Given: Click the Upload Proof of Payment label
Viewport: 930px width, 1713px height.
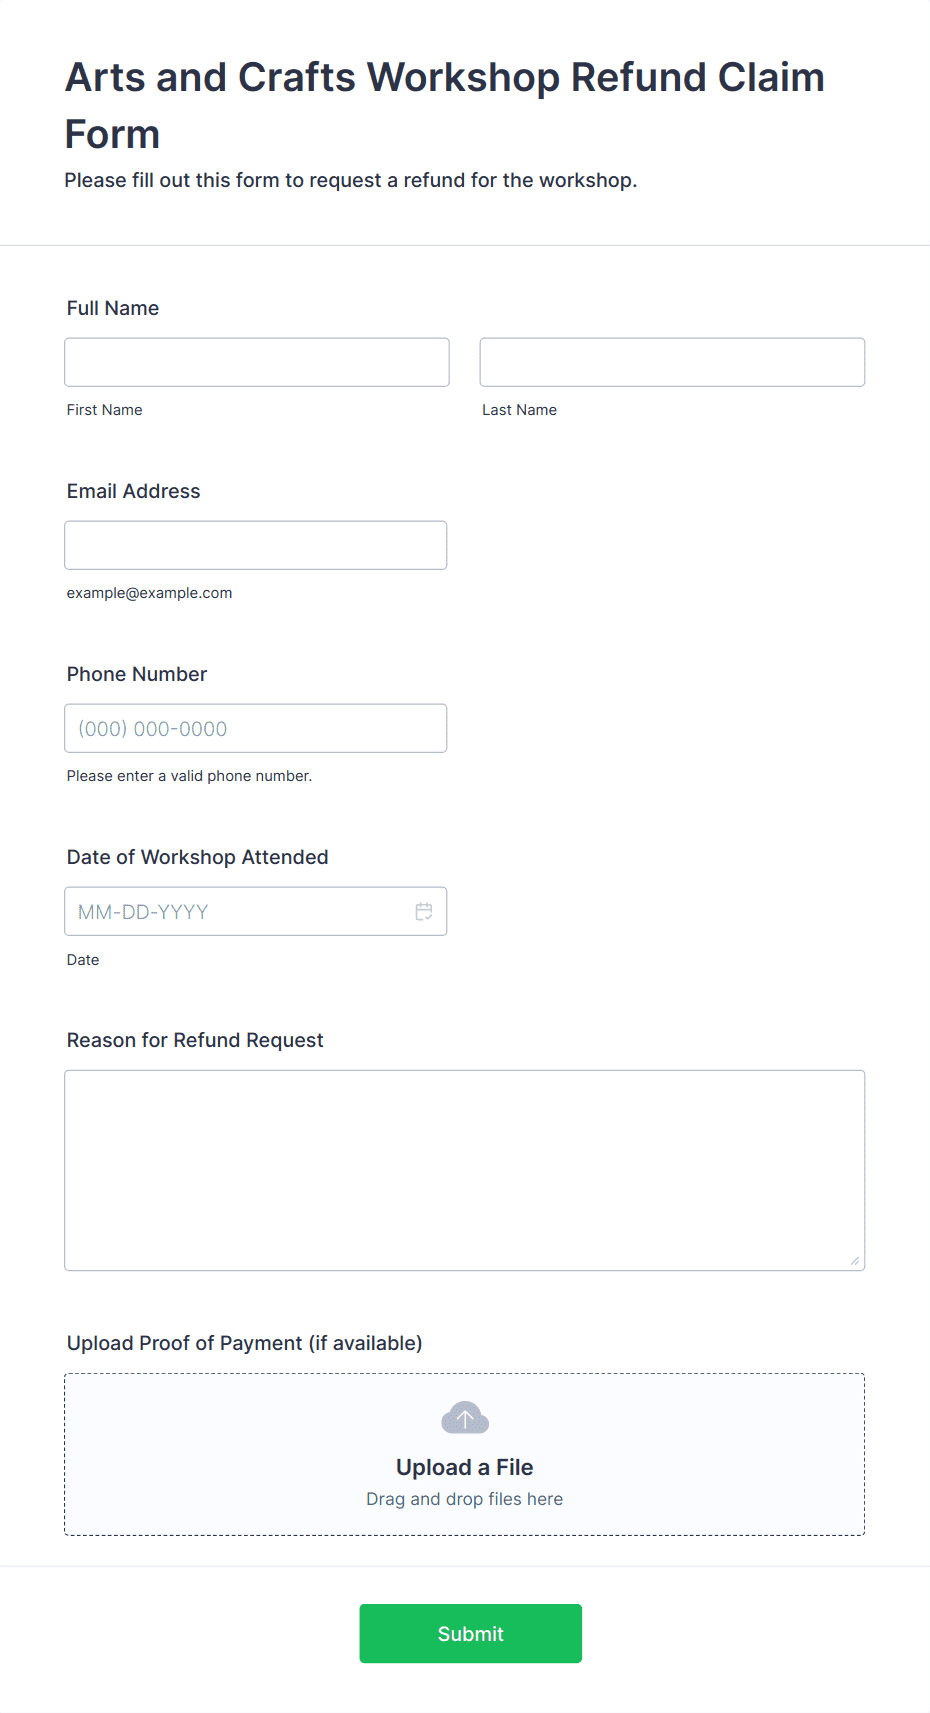Looking at the screenshot, I should point(245,1343).
